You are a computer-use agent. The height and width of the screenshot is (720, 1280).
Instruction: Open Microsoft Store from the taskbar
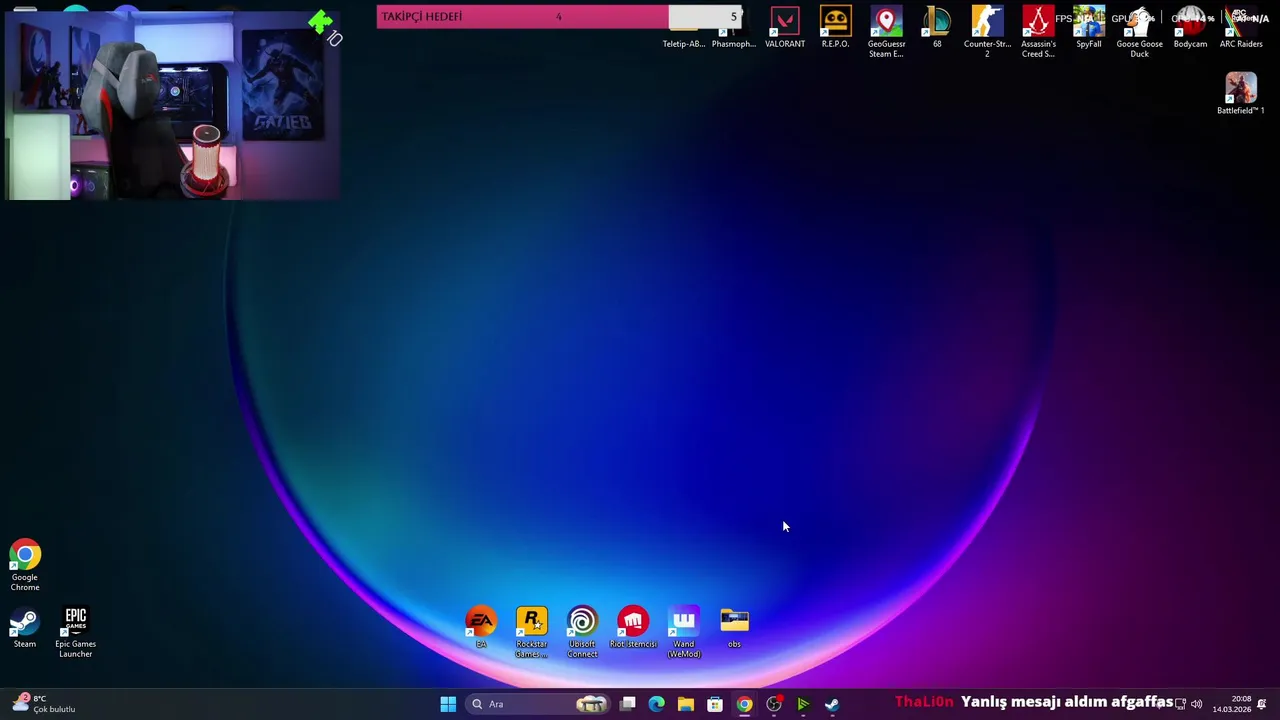[x=715, y=704]
